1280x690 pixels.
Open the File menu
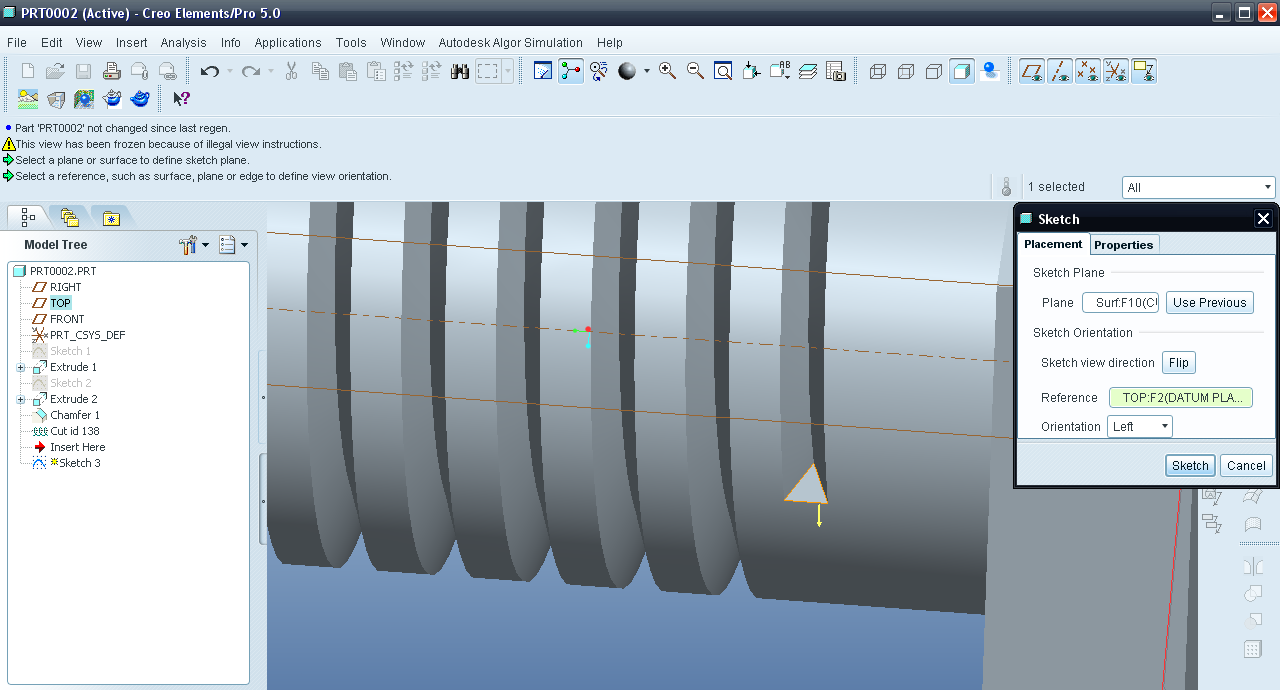click(17, 43)
